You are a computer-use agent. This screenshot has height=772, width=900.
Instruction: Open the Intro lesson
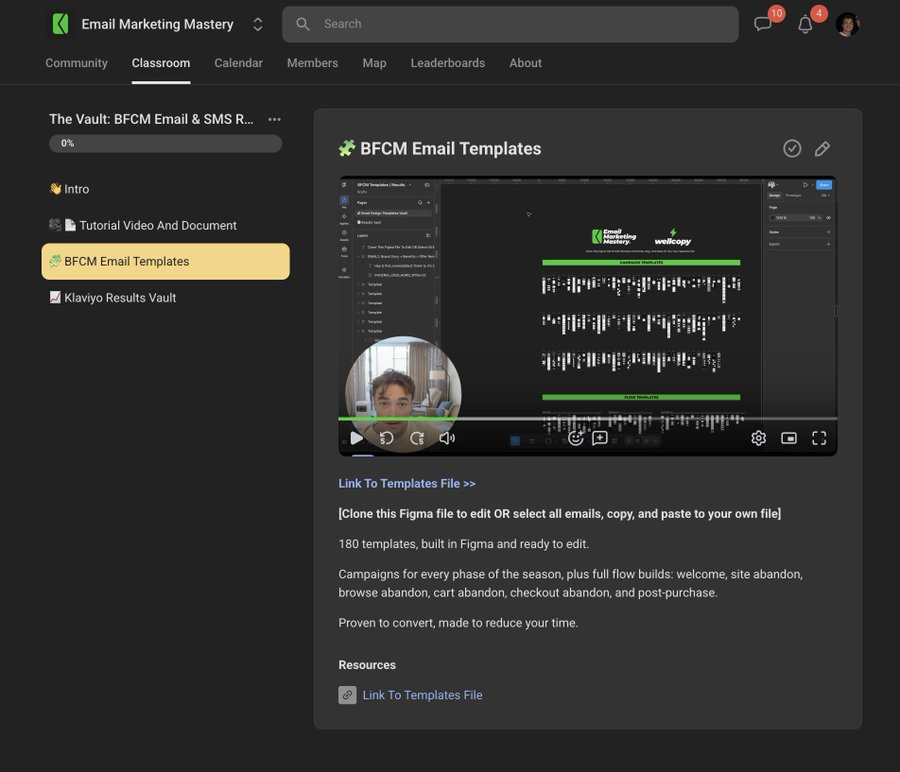coord(165,189)
